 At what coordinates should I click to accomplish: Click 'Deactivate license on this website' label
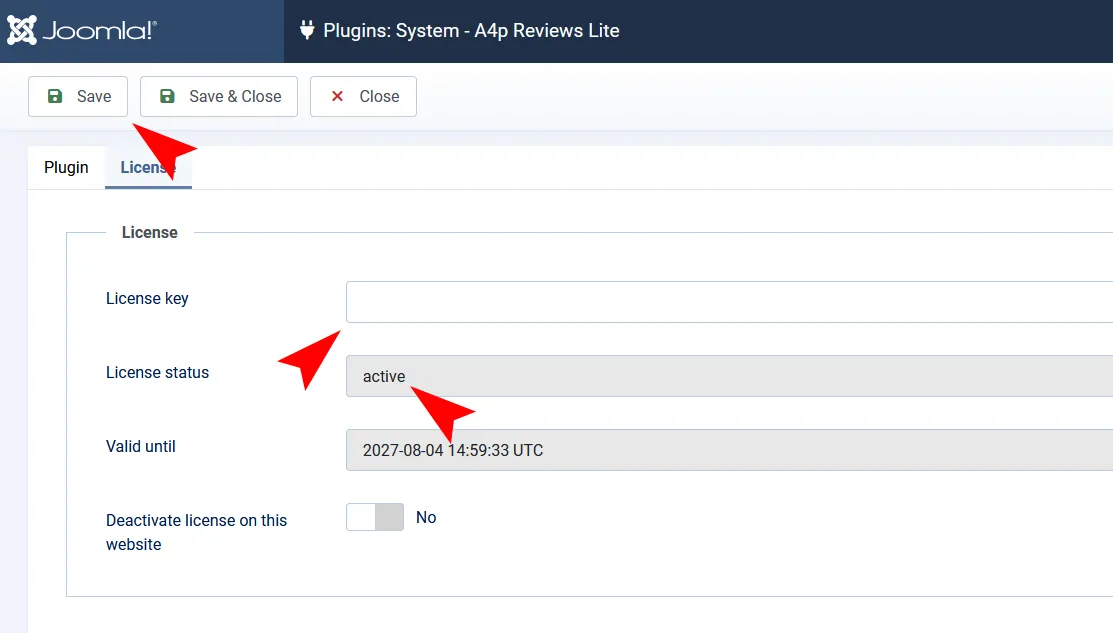point(197,532)
